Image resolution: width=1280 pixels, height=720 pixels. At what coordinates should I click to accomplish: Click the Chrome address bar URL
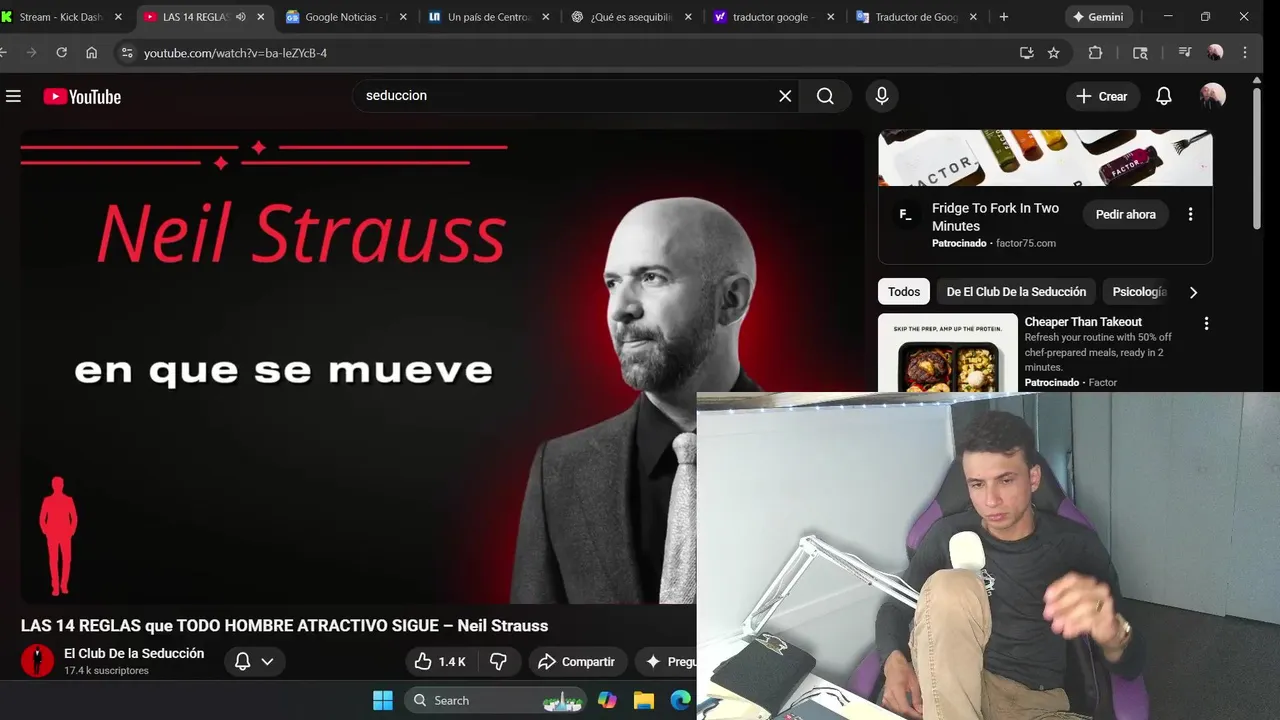tap(235, 53)
